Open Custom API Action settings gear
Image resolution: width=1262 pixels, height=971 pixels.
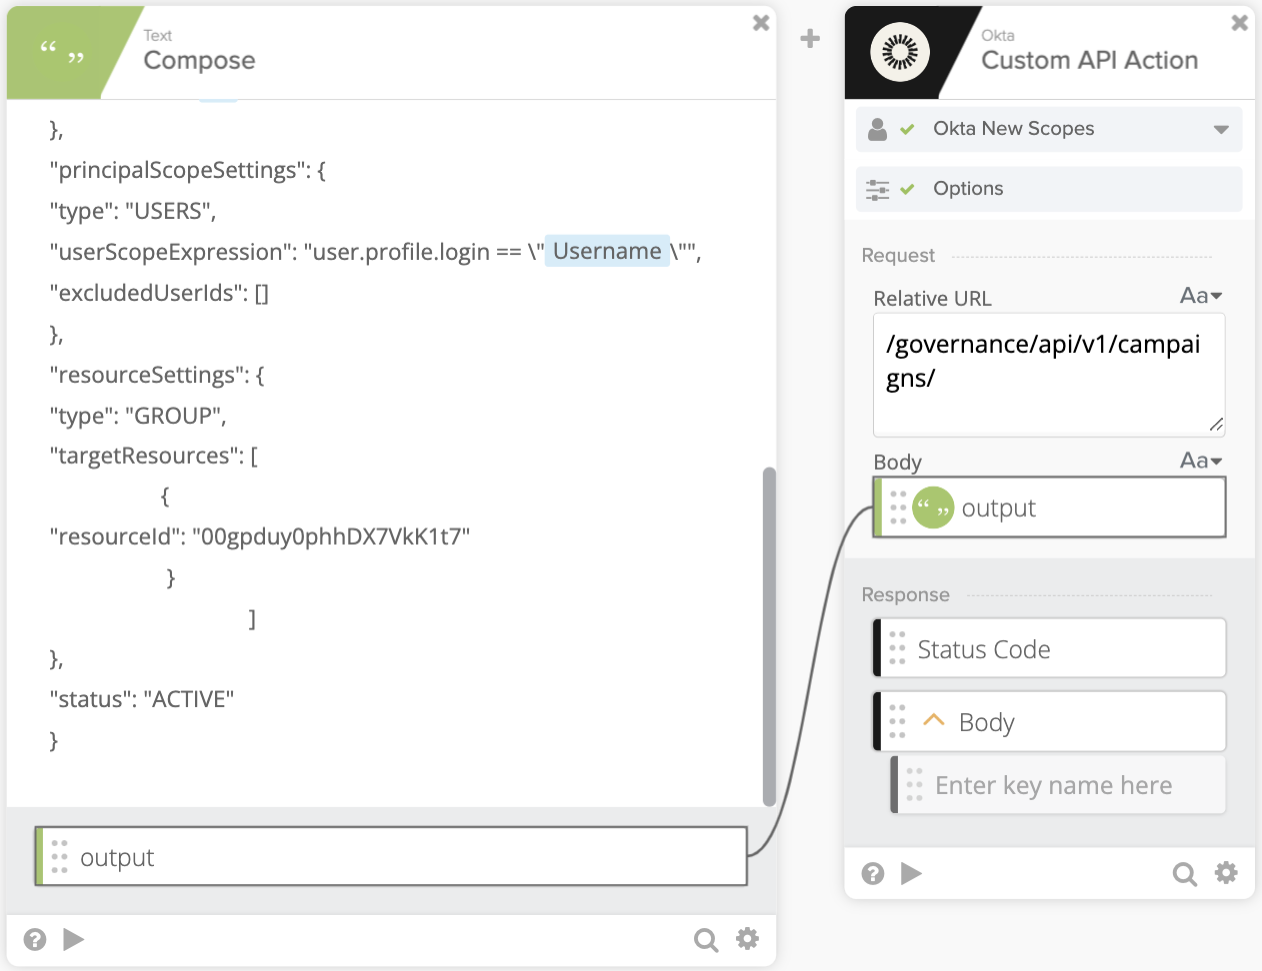coord(1226,873)
